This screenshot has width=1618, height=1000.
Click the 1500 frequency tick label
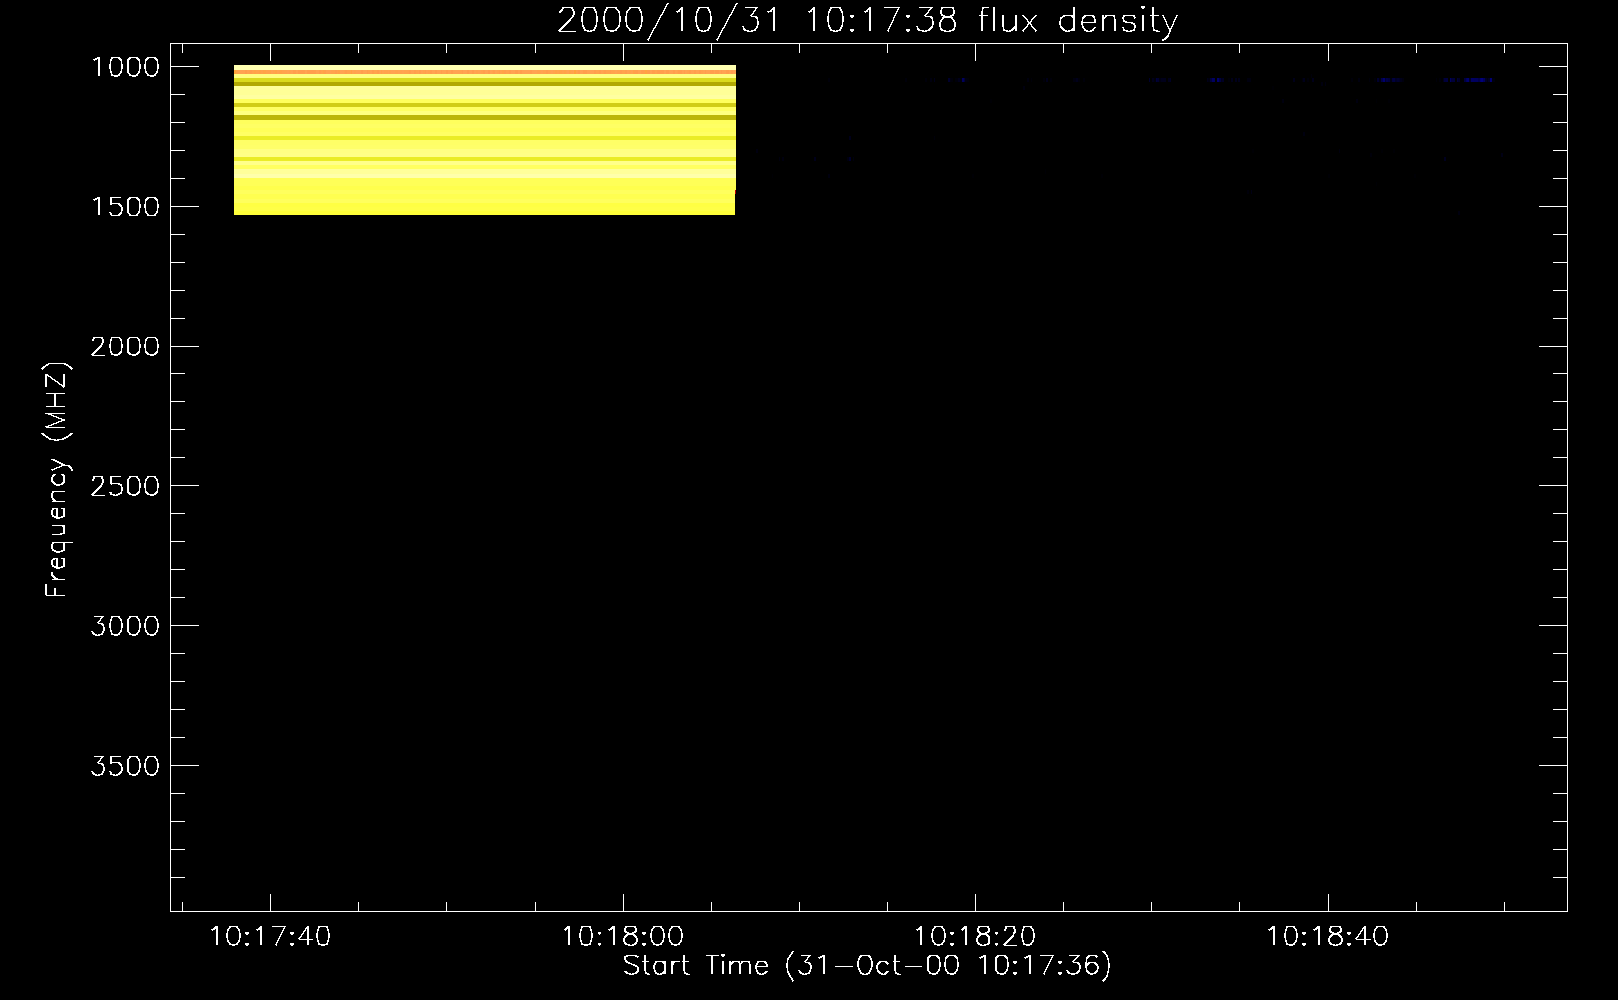pyautogui.click(x=125, y=207)
